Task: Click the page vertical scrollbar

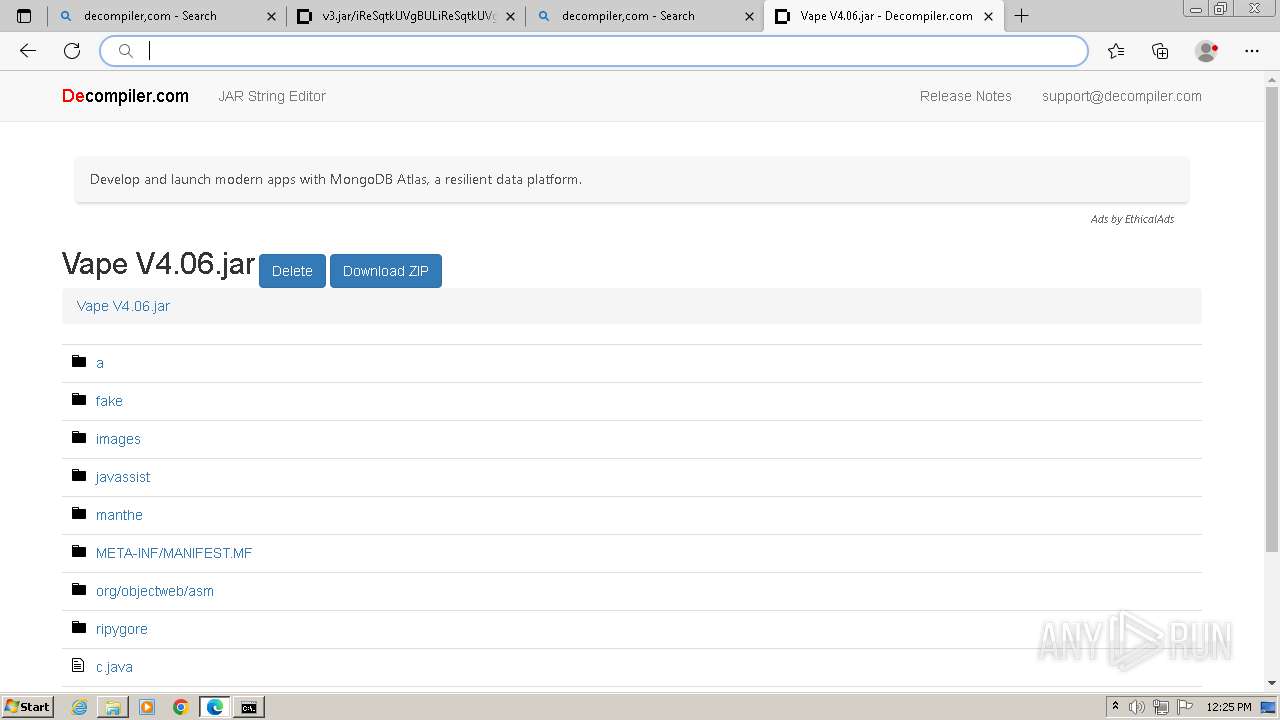Action: pos(1272,320)
